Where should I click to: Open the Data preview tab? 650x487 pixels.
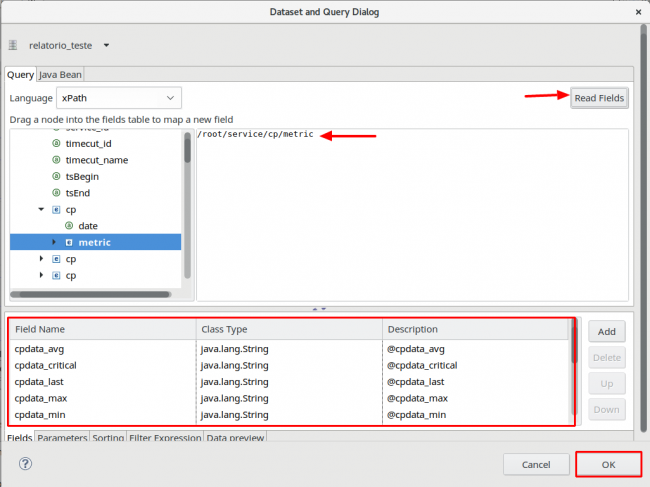click(x=235, y=438)
